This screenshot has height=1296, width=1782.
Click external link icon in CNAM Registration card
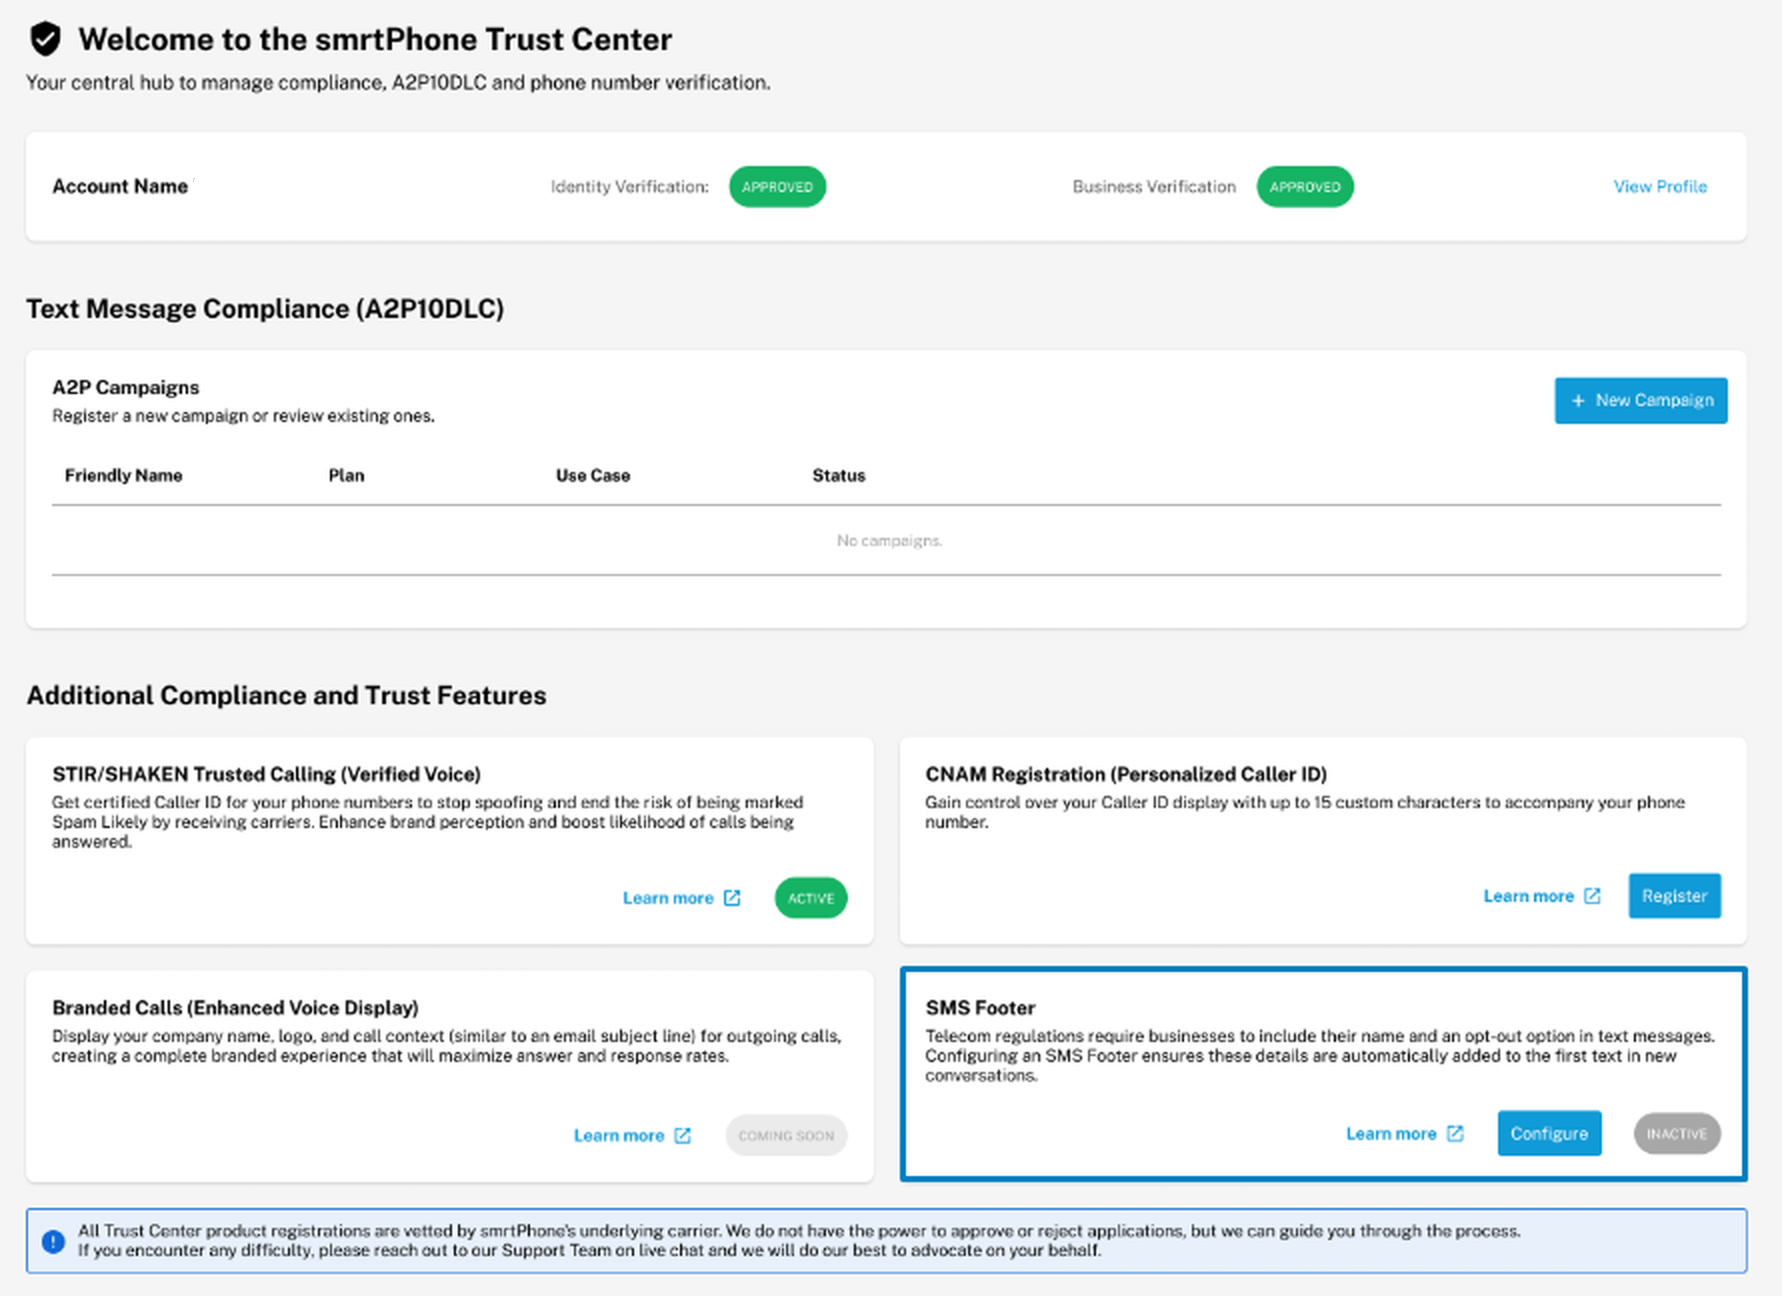pyautogui.click(x=1592, y=896)
